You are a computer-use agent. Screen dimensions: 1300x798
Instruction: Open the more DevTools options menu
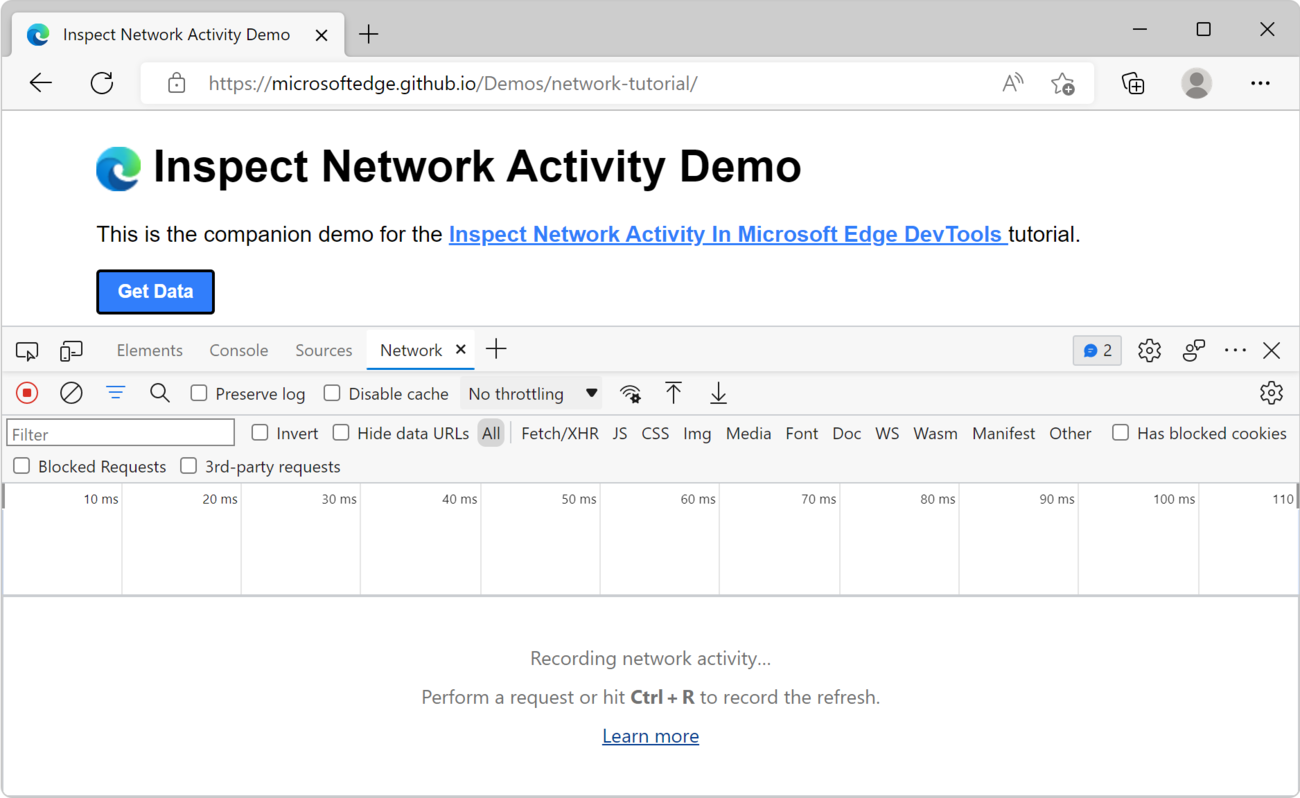point(1235,350)
